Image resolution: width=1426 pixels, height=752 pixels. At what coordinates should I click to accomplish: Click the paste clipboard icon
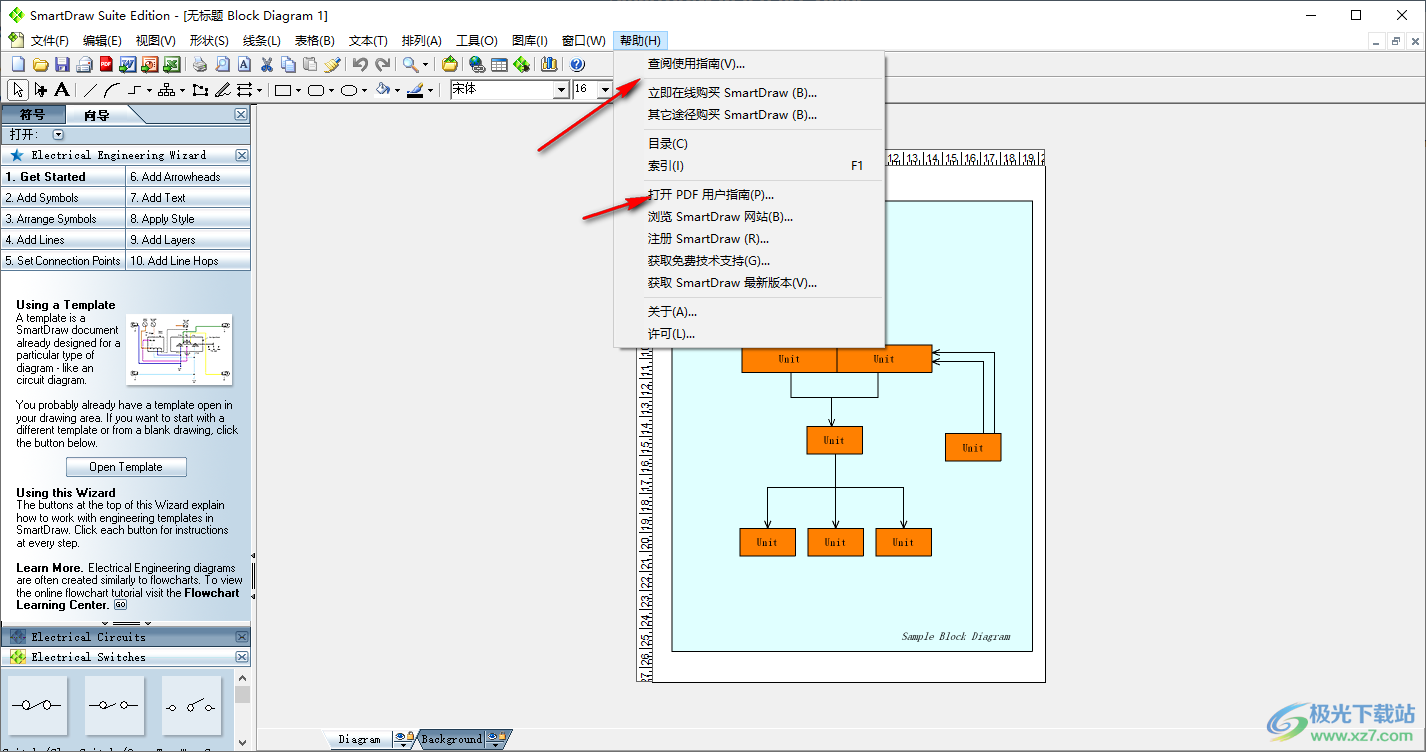click(310, 64)
